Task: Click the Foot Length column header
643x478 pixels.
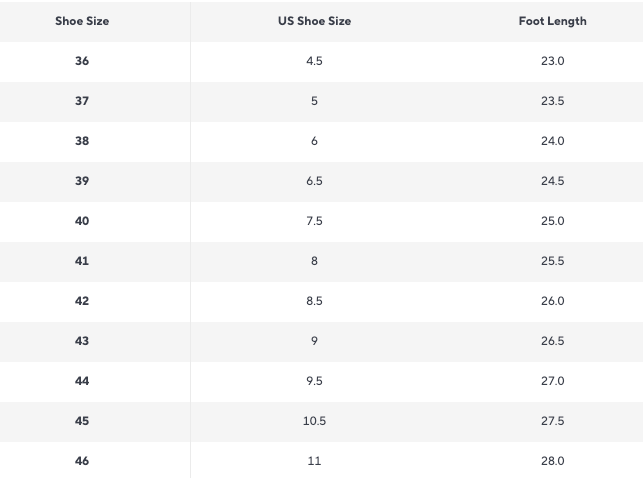Action: [x=552, y=21]
